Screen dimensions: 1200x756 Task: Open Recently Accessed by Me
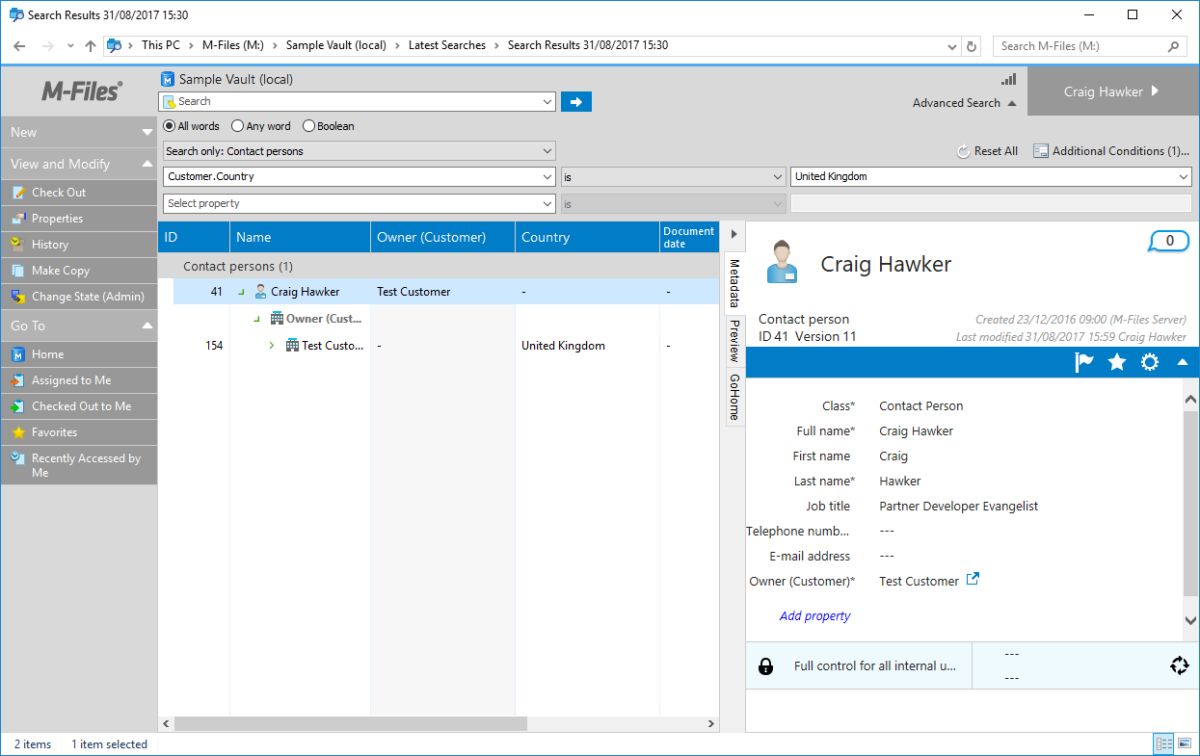click(x=78, y=465)
